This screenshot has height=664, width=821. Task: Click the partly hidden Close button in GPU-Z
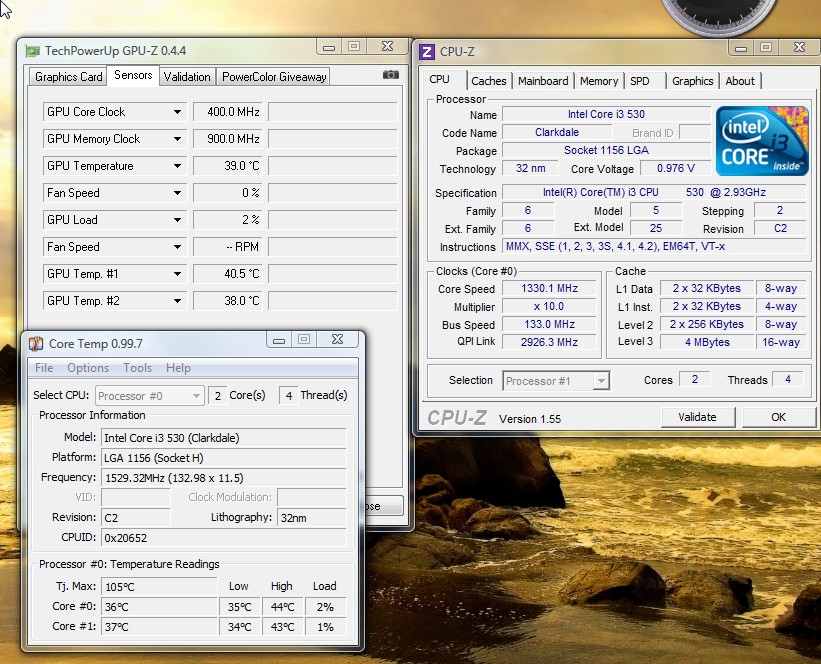pos(384,506)
